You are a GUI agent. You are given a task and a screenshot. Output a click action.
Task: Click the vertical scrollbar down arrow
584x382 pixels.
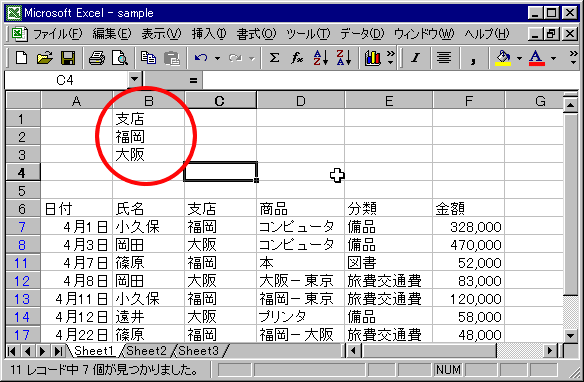571,335
